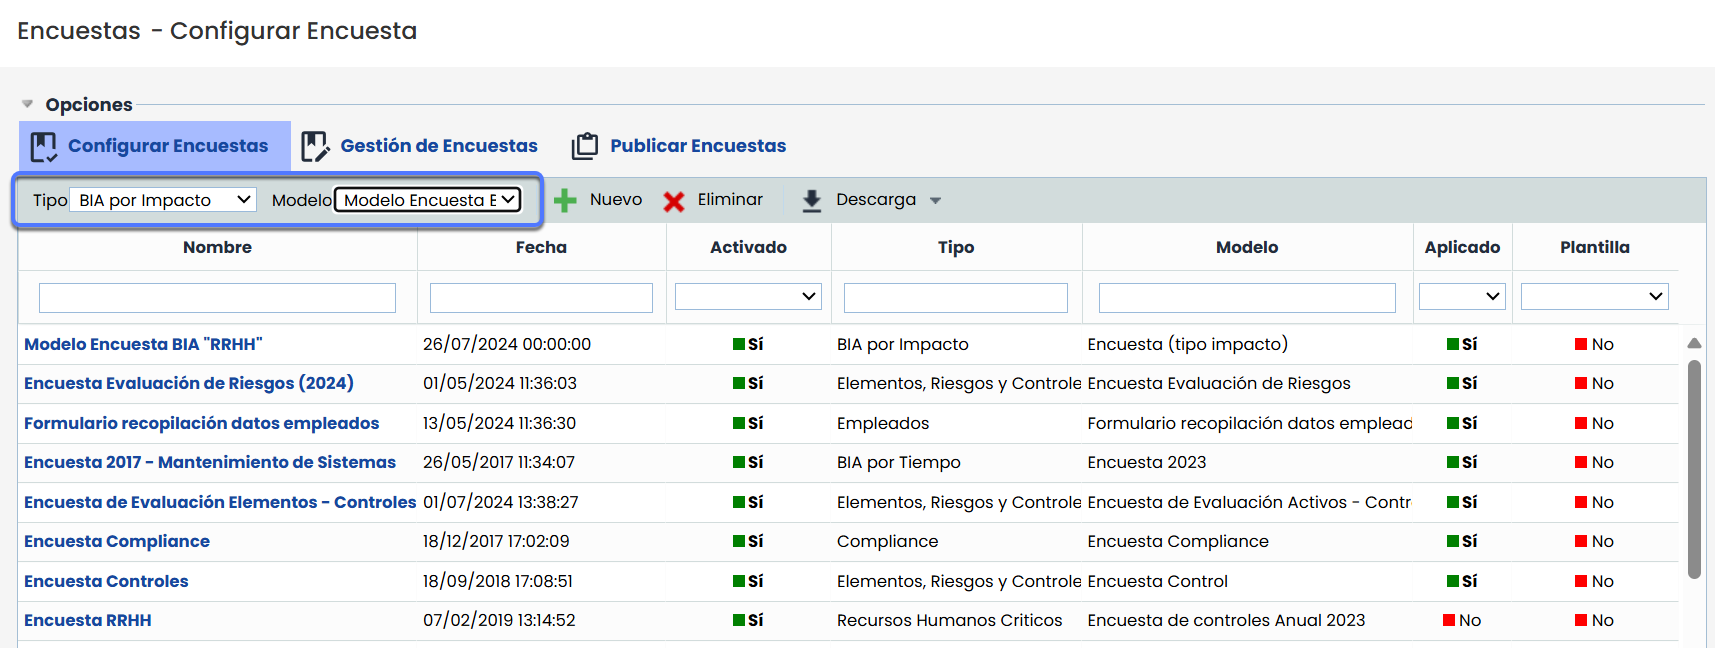This screenshot has height=648, width=1715.
Task: Collapse the Opciones section triangle
Action: tap(28, 104)
